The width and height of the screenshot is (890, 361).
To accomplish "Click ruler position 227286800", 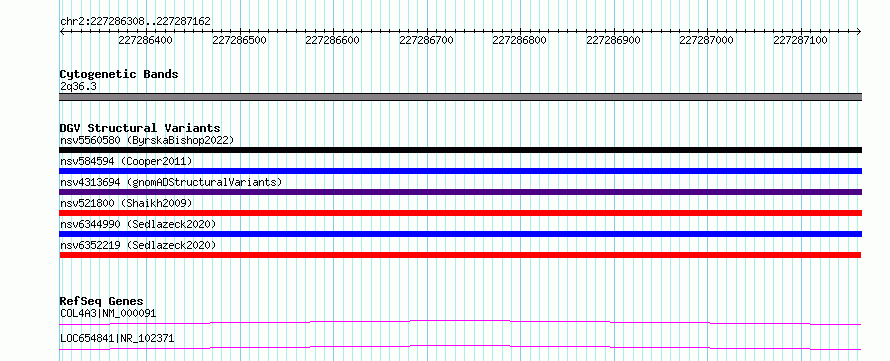I will coord(520,40).
